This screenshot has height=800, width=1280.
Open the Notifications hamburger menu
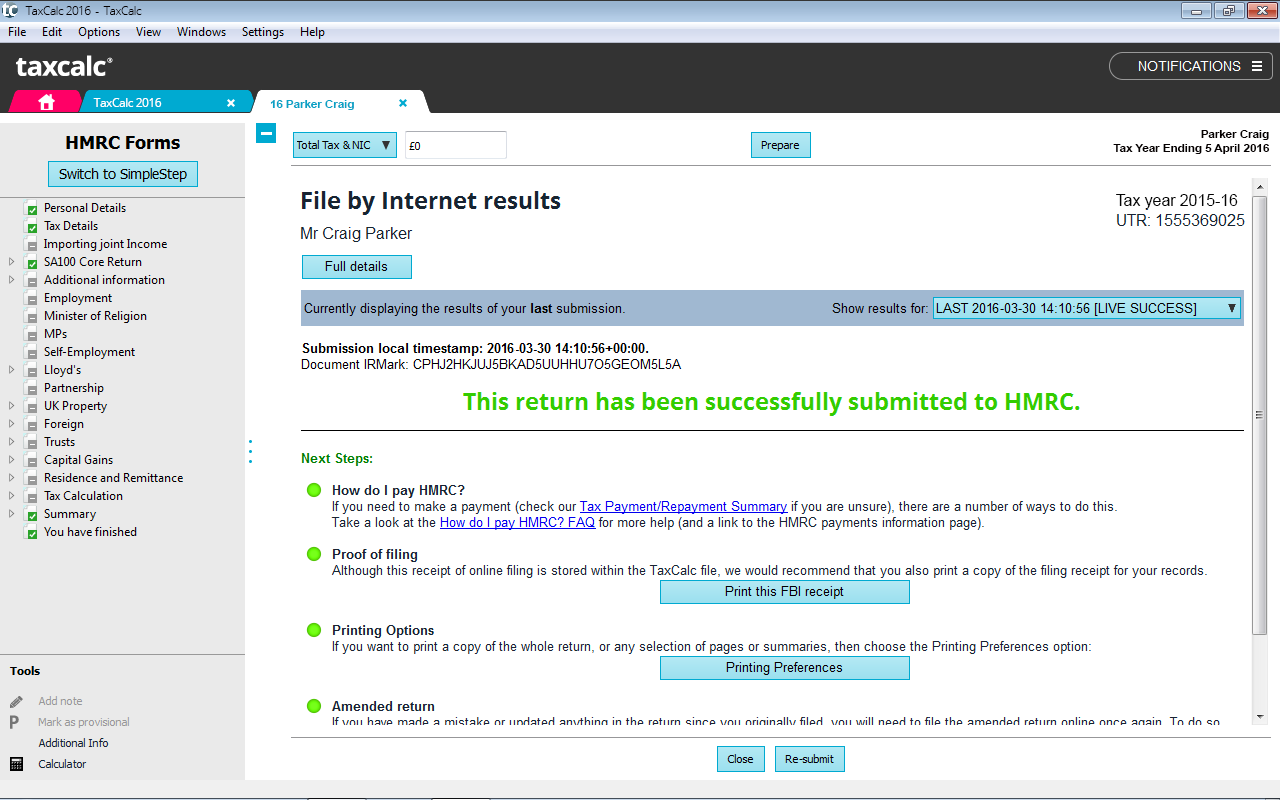tap(1257, 66)
